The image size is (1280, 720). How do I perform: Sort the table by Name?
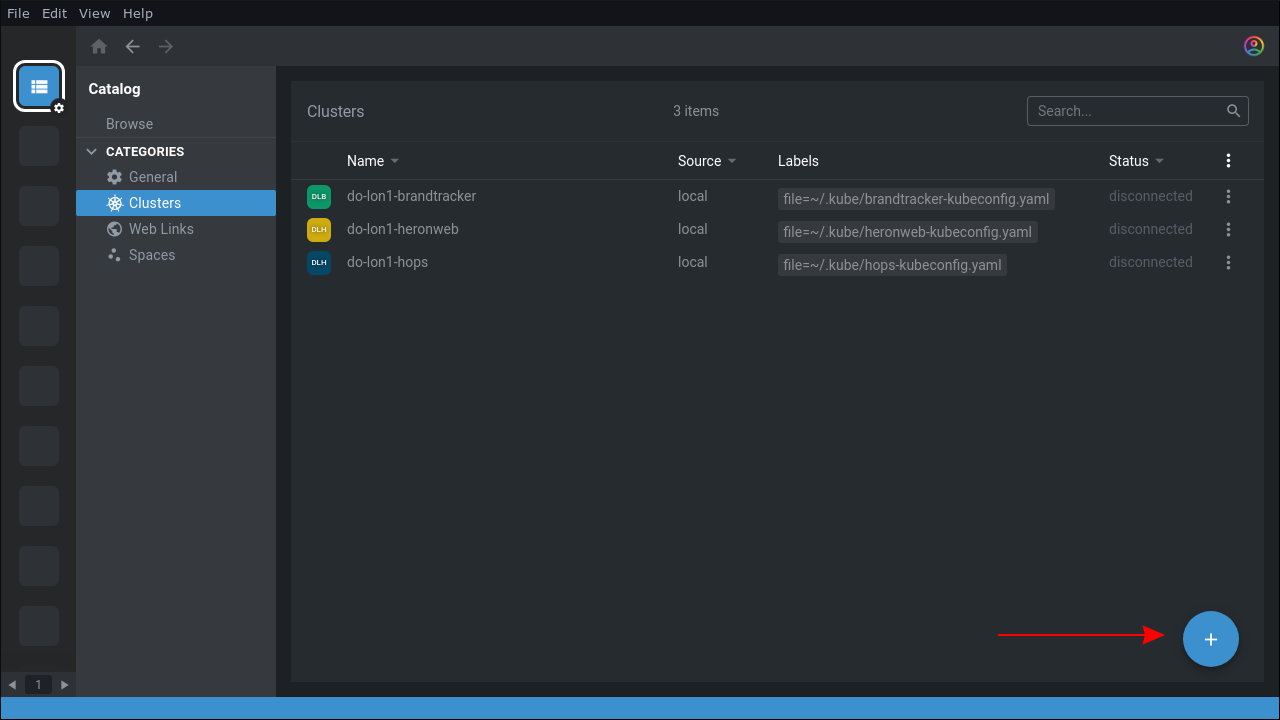click(x=373, y=161)
